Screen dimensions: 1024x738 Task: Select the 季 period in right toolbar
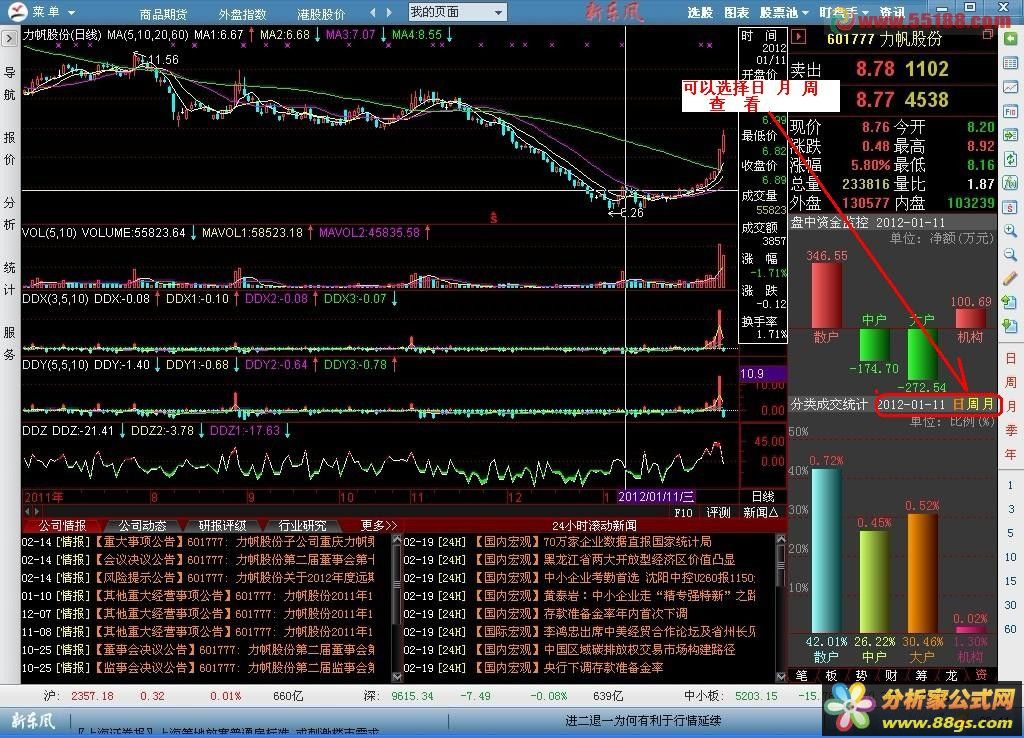point(1011,430)
